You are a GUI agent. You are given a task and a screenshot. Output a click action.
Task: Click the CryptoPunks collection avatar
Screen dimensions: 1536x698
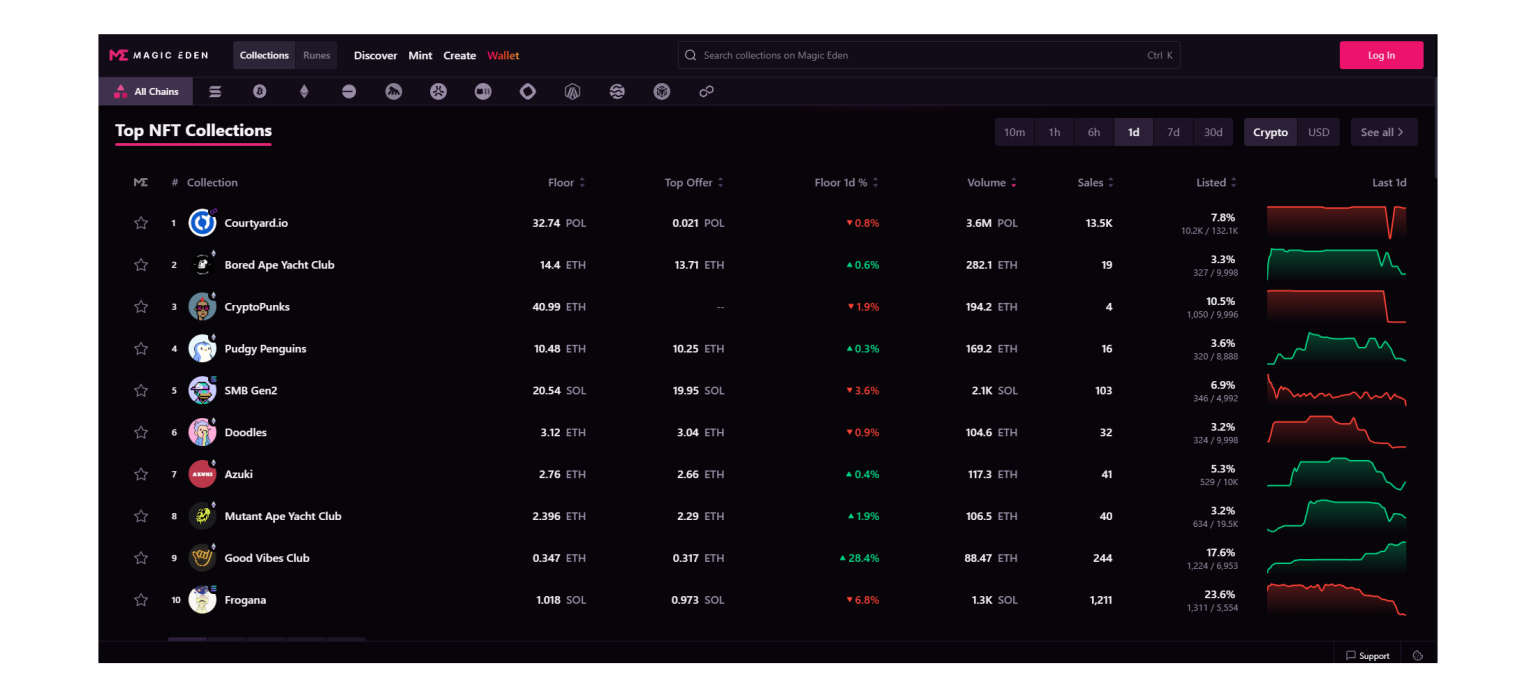203,307
